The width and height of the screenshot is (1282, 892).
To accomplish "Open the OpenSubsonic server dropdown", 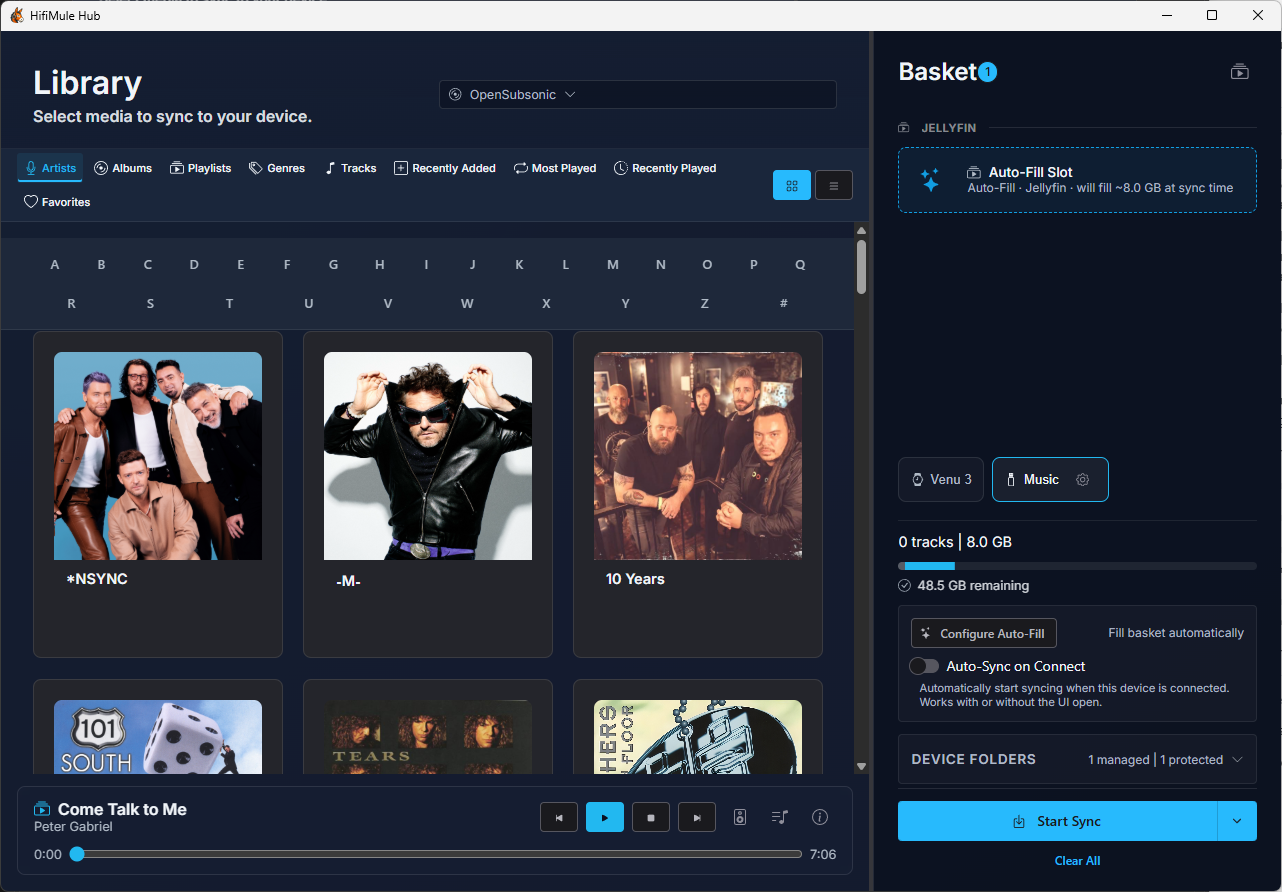I will [638, 95].
